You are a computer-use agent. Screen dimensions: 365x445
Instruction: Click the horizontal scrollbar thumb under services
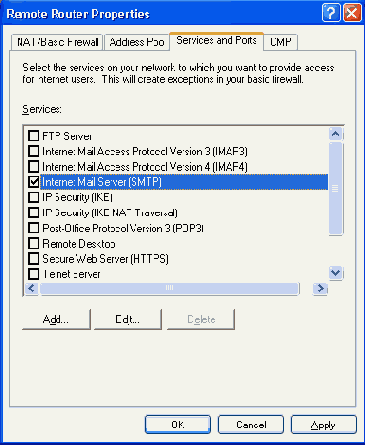pos(169,288)
